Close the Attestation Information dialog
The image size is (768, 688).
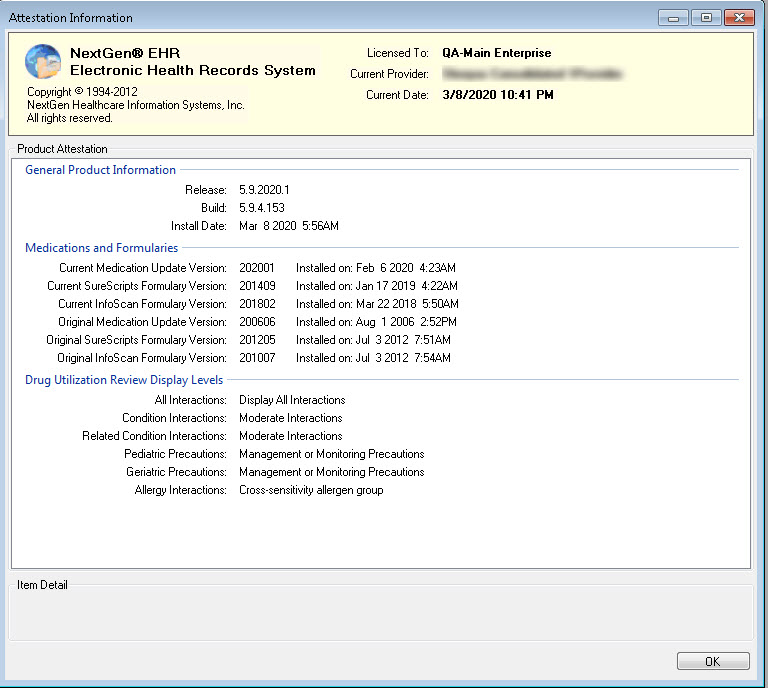(x=739, y=18)
